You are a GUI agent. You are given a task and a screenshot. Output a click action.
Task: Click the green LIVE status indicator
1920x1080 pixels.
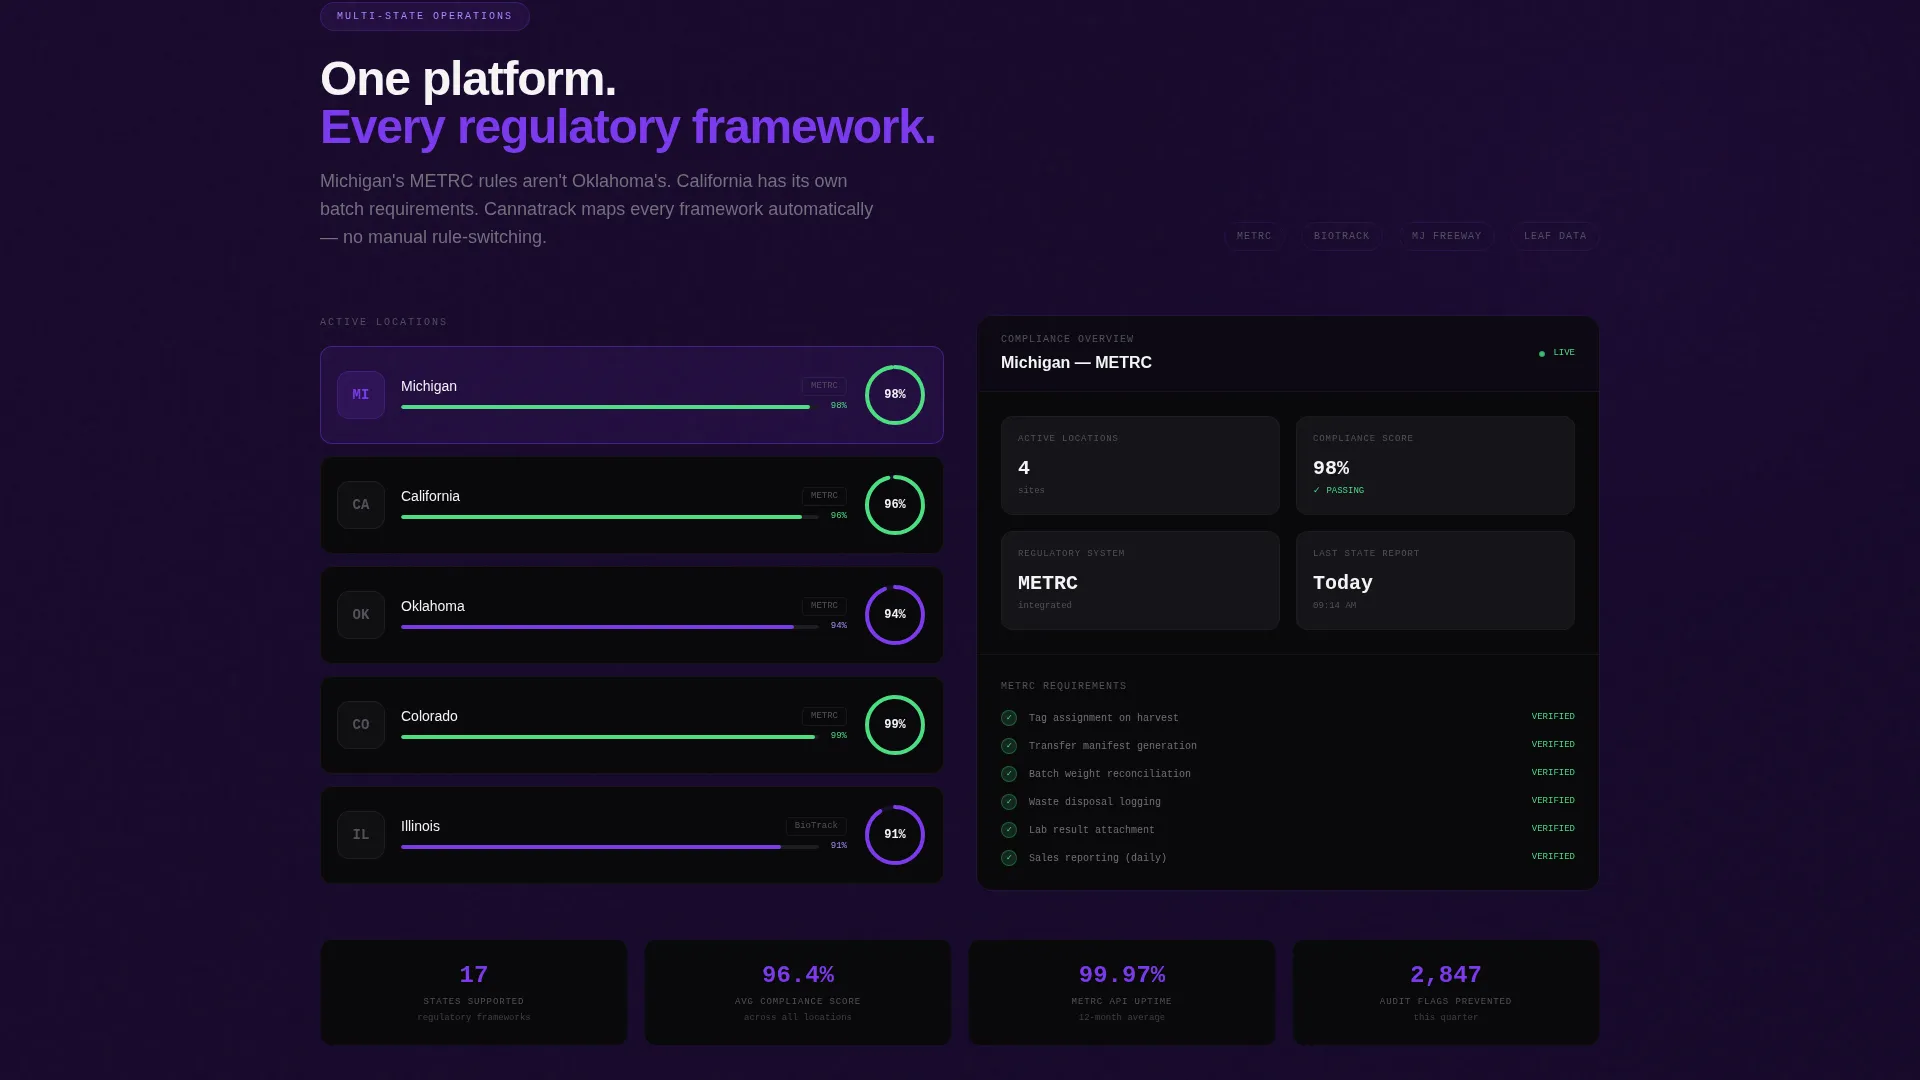pyautogui.click(x=1557, y=353)
